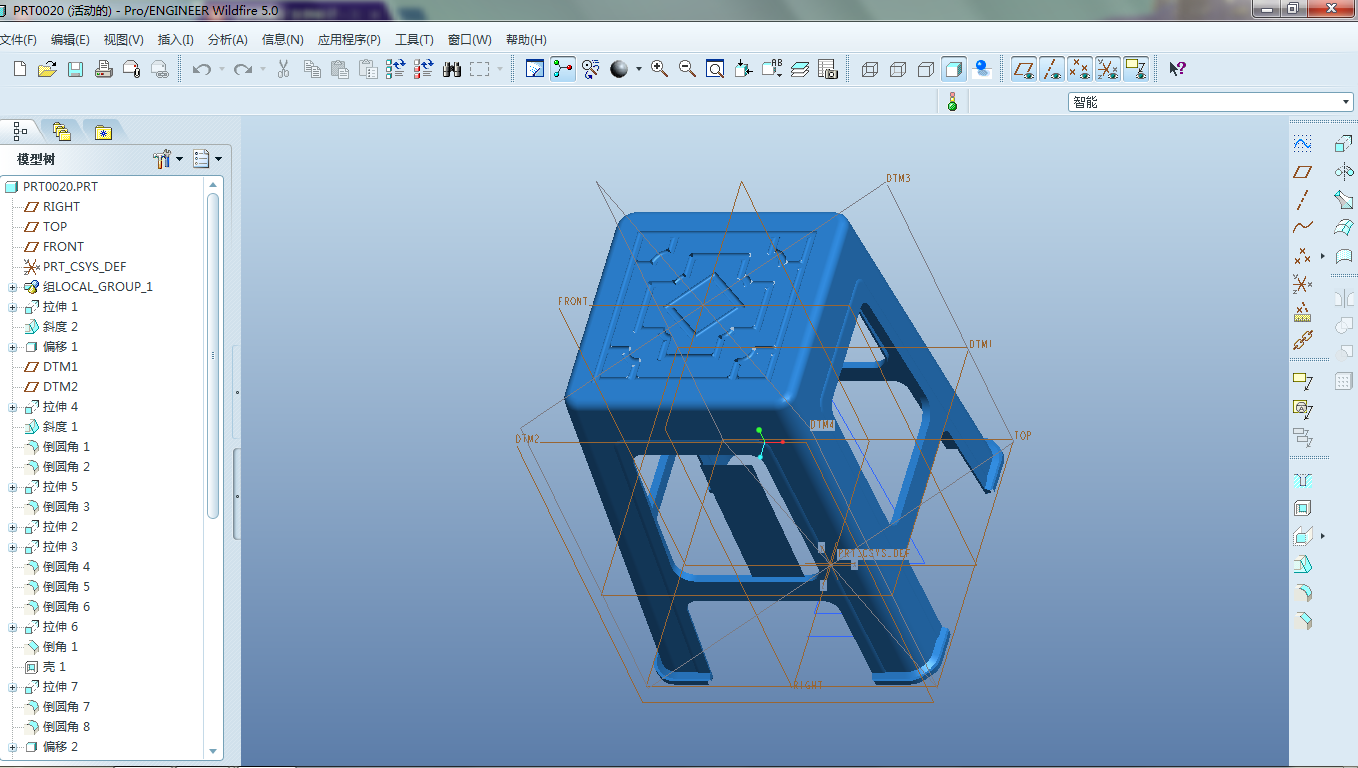The height and width of the screenshot is (768, 1358).
Task: Select shaded display mode
Action: 953,69
